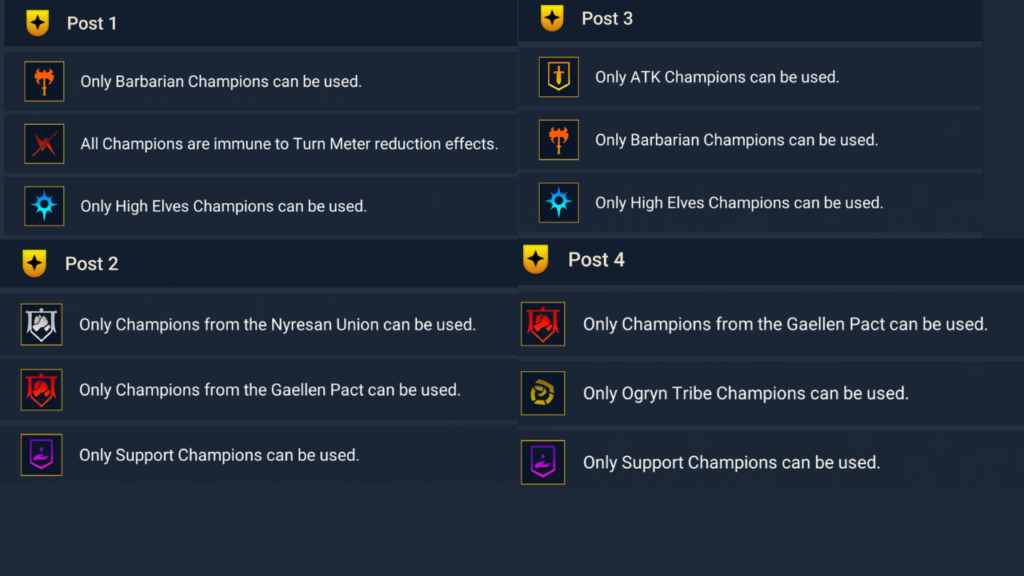Select the purple Support icon in Post 4
The image size is (1024, 576).
coord(543,462)
